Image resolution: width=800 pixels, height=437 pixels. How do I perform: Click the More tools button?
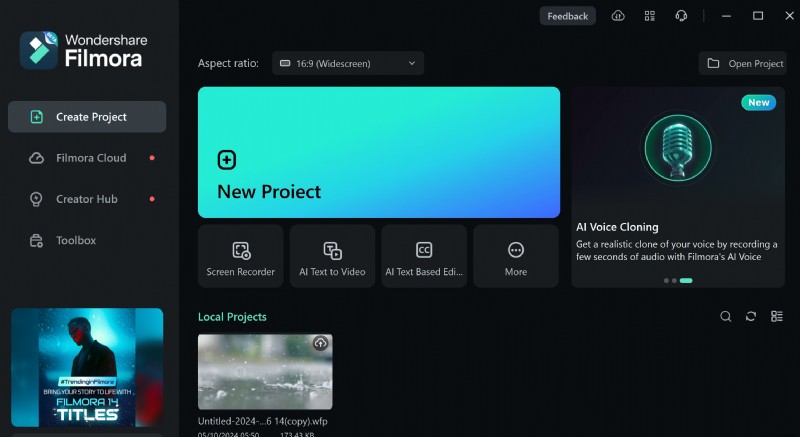click(x=516, y=256)
